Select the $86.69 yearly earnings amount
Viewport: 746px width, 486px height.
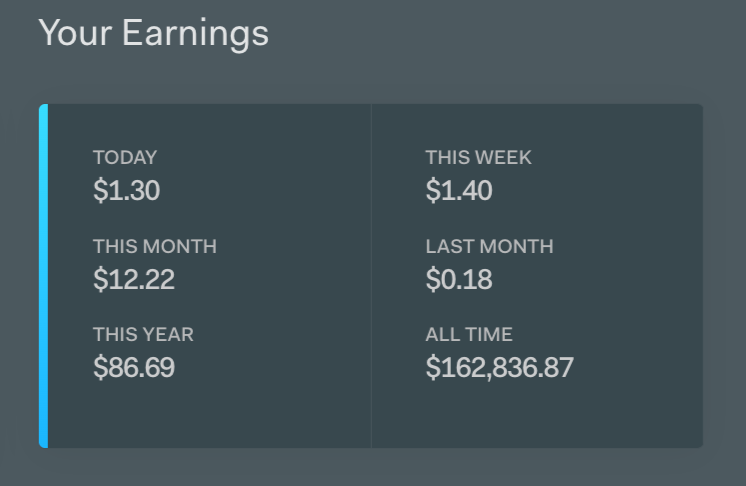(133, 367)
